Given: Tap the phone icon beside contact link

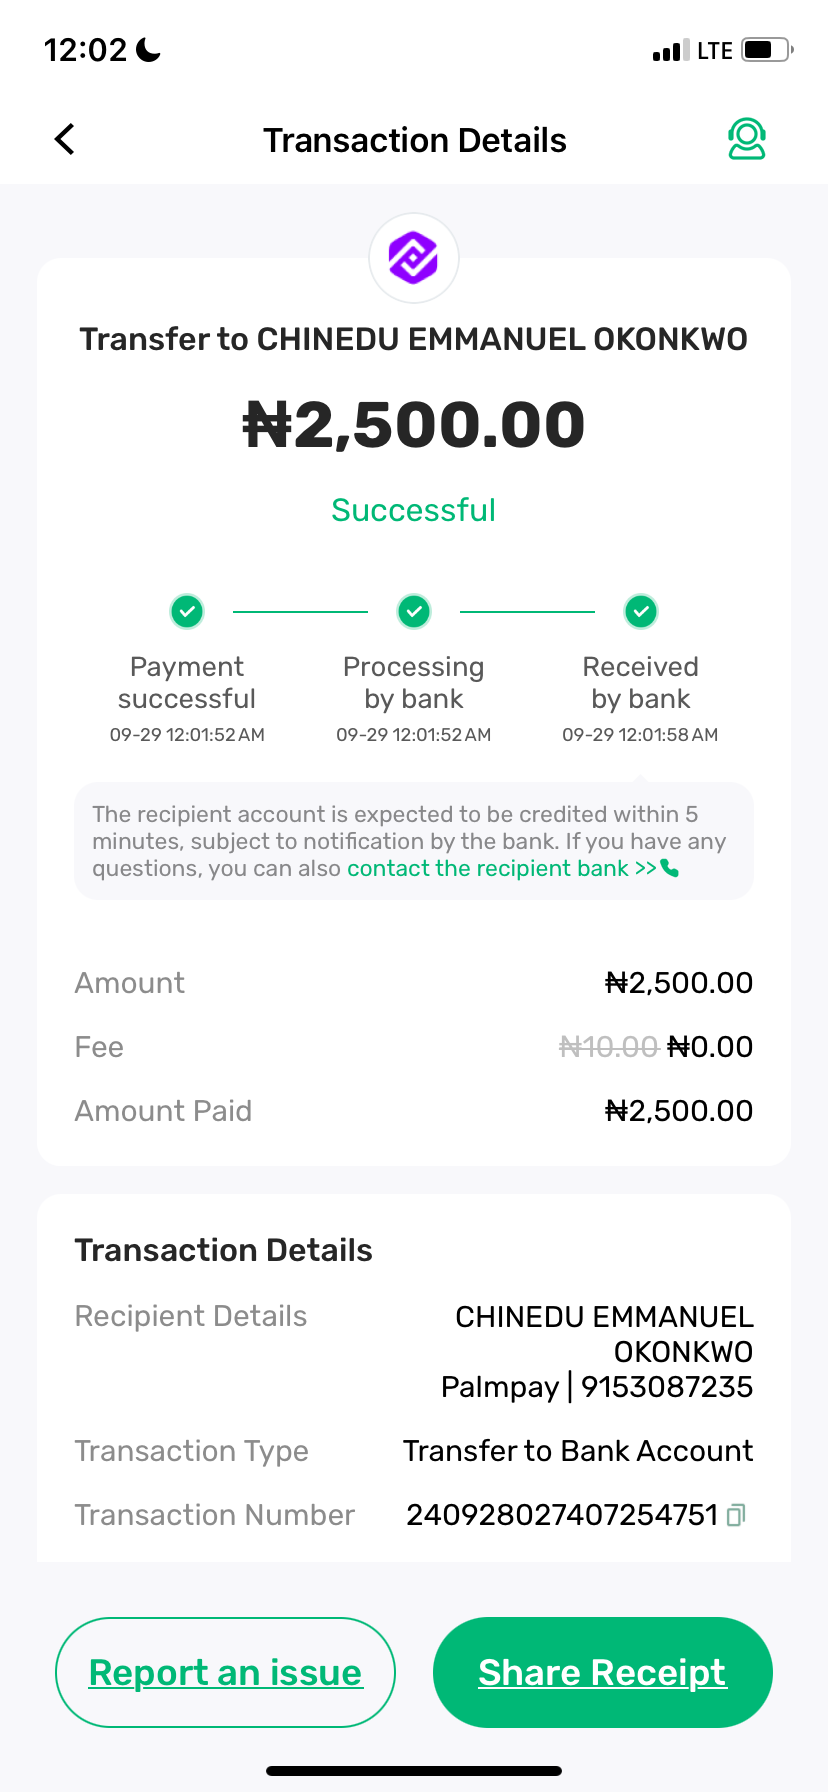Looking at the screenshot, I should pos(670,869).
